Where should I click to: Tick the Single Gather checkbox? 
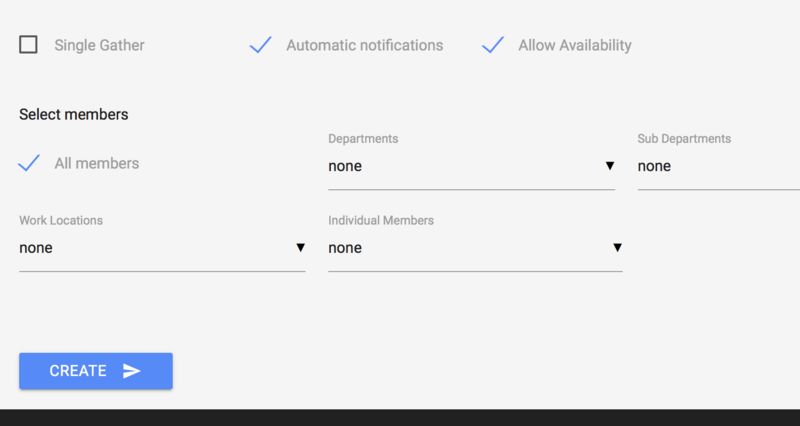[x=29, y=45]
